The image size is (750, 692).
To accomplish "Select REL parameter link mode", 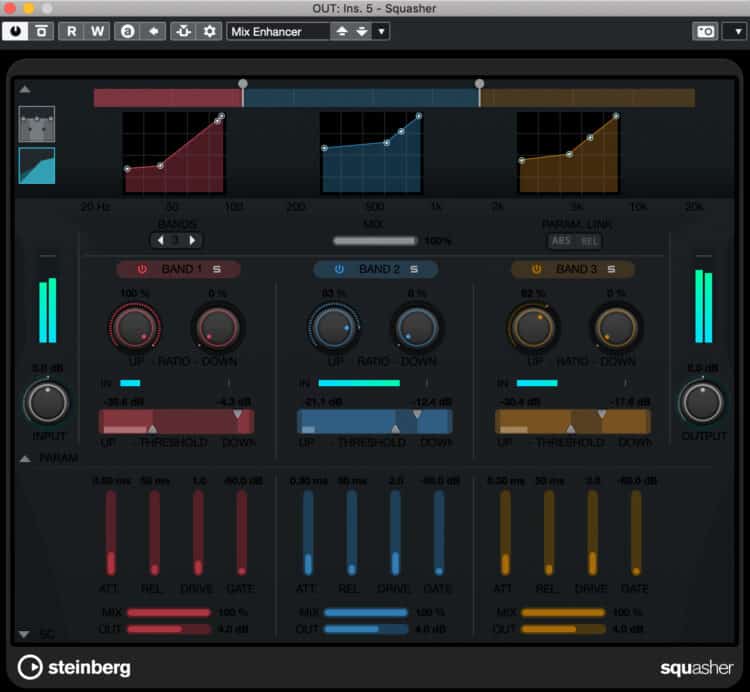I will 589,241.
